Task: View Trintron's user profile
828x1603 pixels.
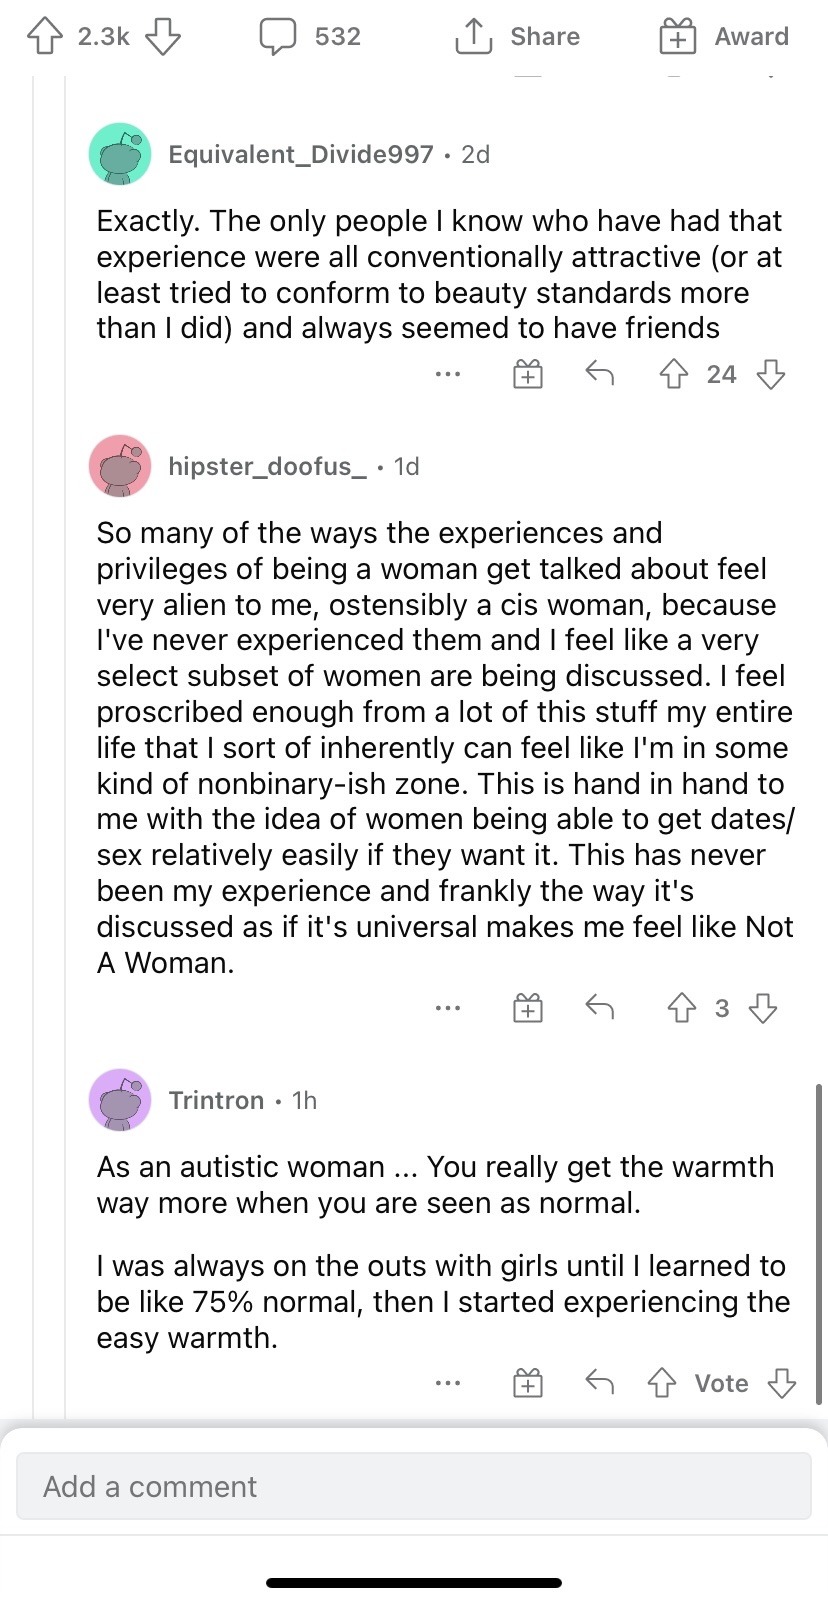Action: pyautogui.click(x=216, y=1100)
